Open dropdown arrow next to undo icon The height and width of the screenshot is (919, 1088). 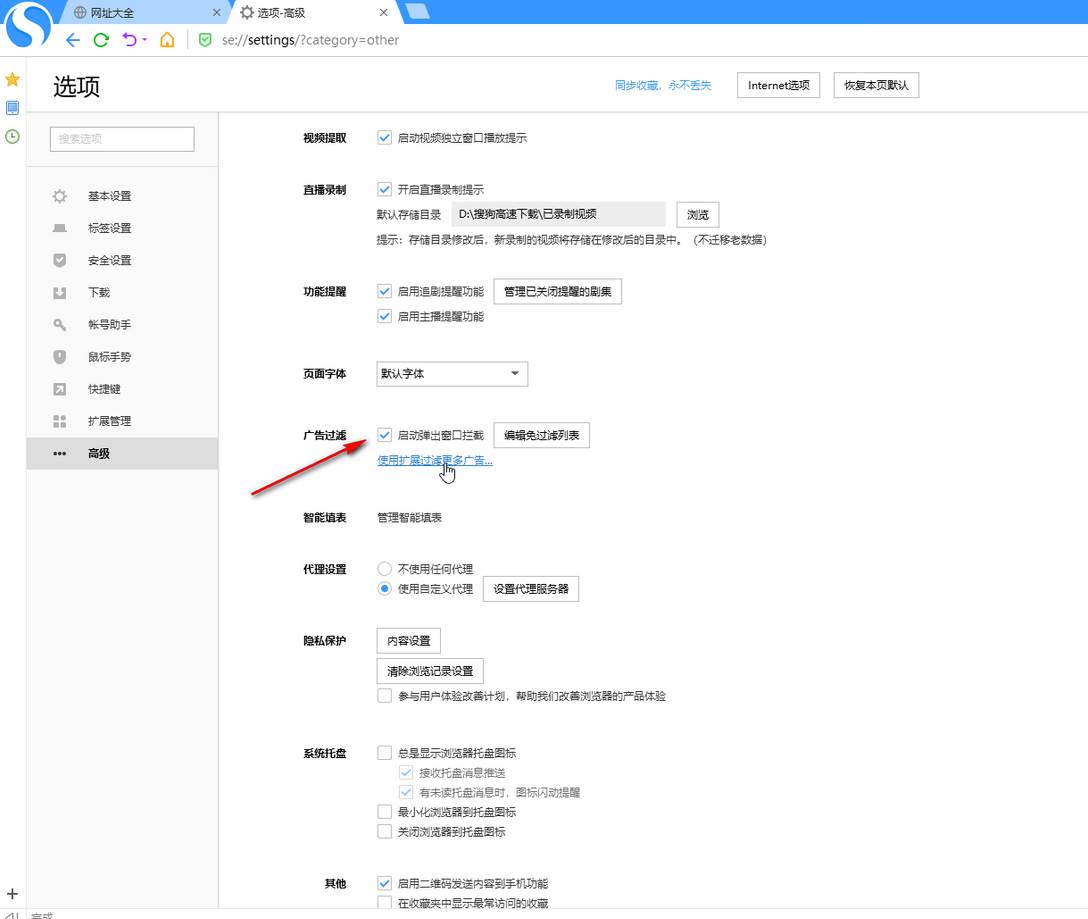pos(144,40)
